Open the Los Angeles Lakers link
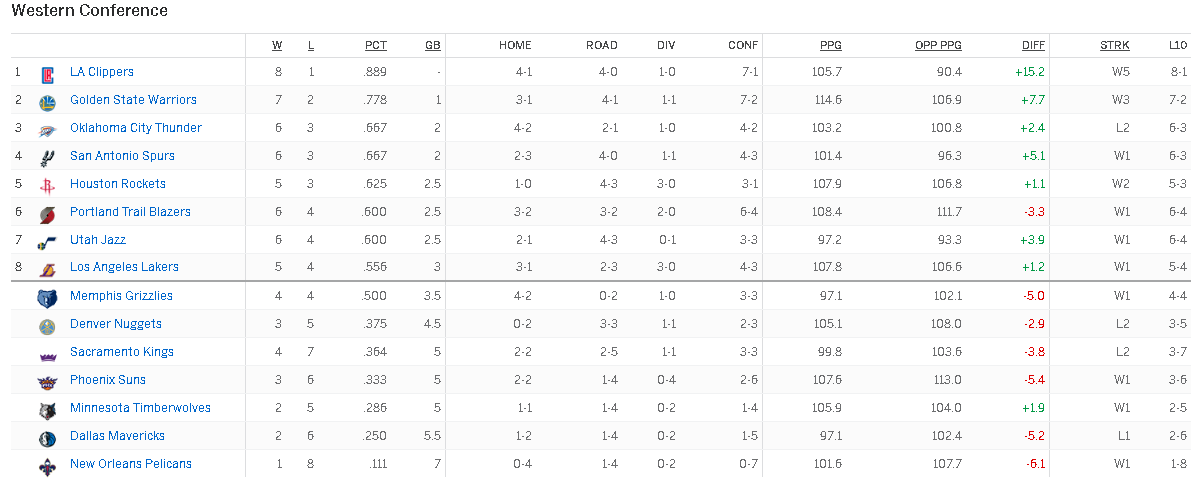Viewport: 1204px width, 482px height. [124, 268]
